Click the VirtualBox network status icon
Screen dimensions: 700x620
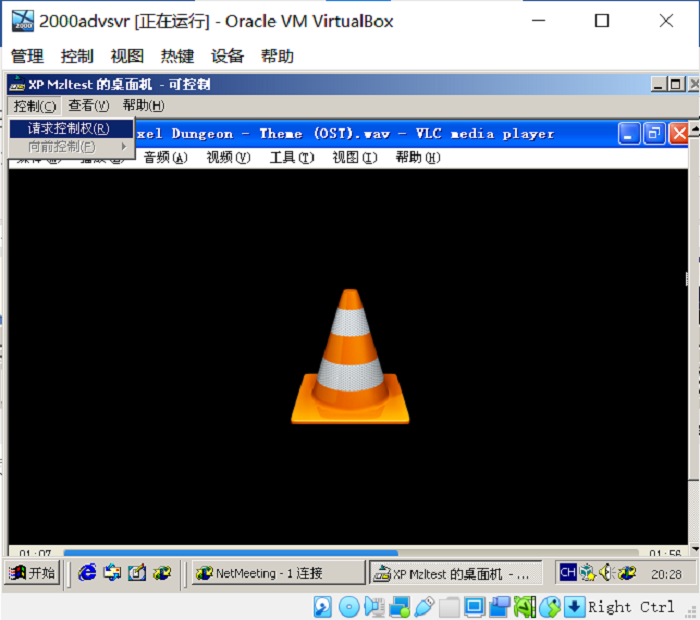pyautogui.click(x=400, y=607)
